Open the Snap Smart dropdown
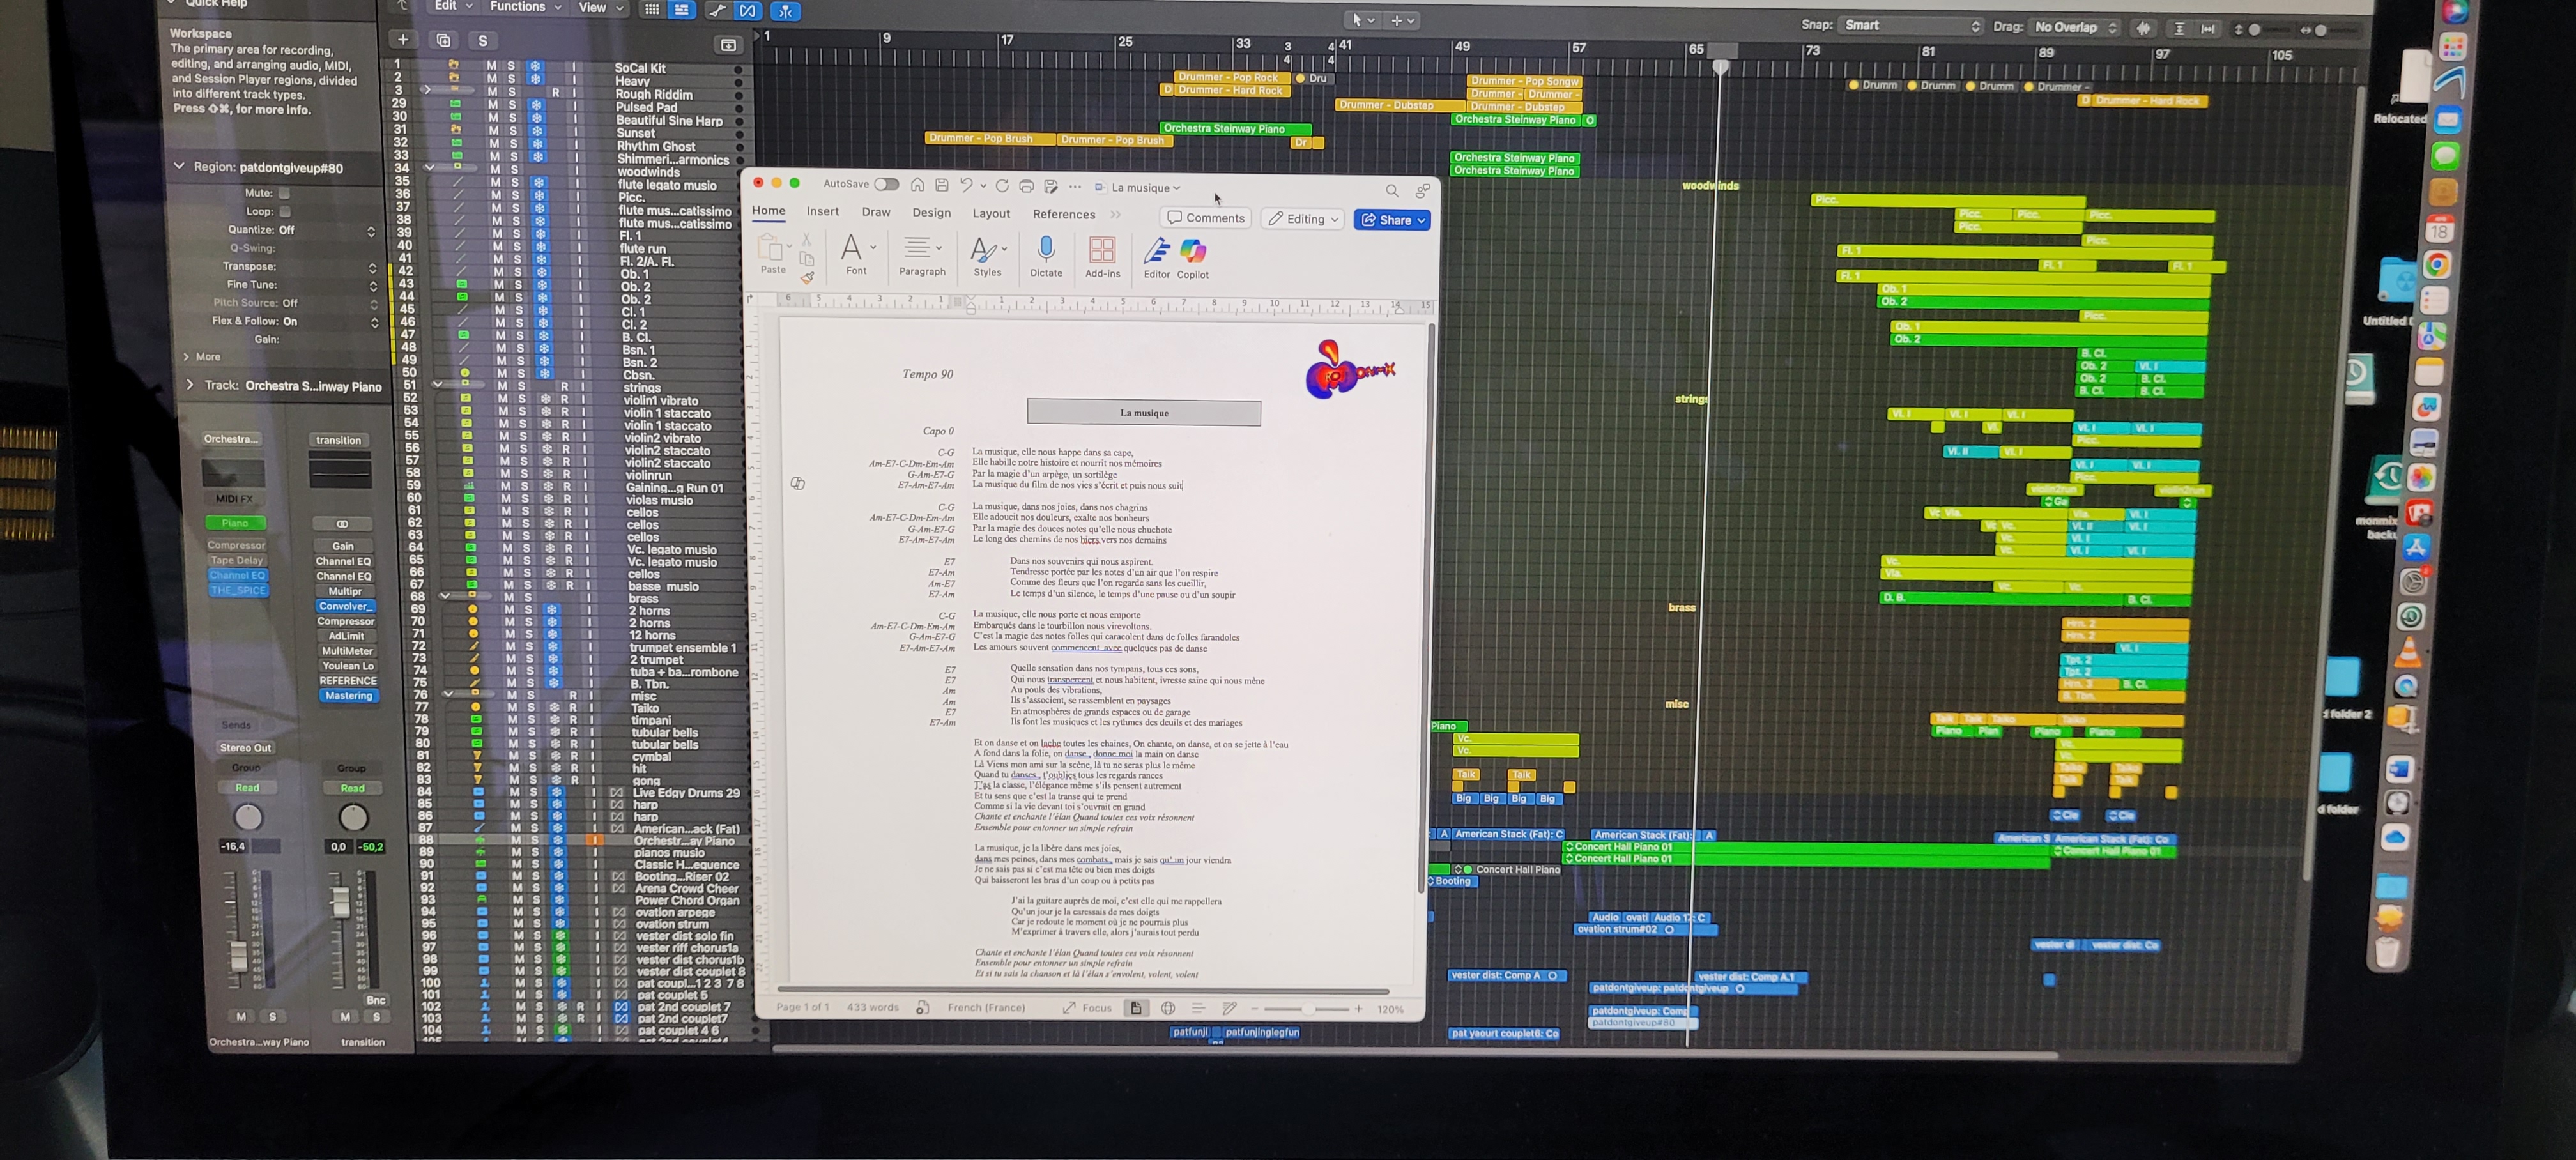 pyautogui.click(x=1910, y=26)
